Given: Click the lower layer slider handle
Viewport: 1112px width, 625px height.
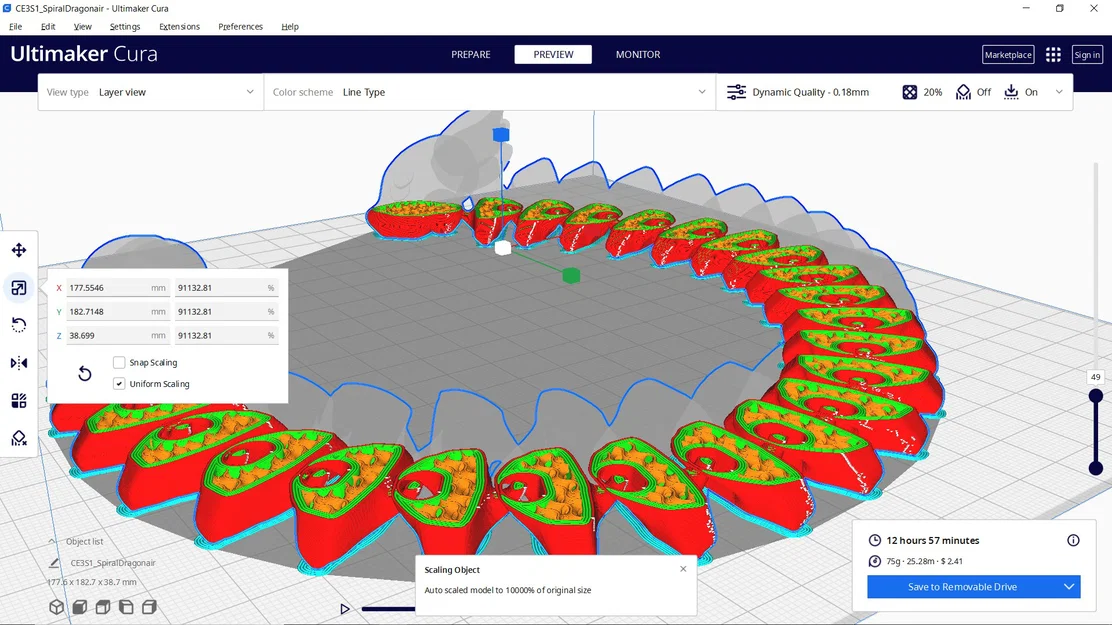Looking at the screenshot, I should (1096, 468).
